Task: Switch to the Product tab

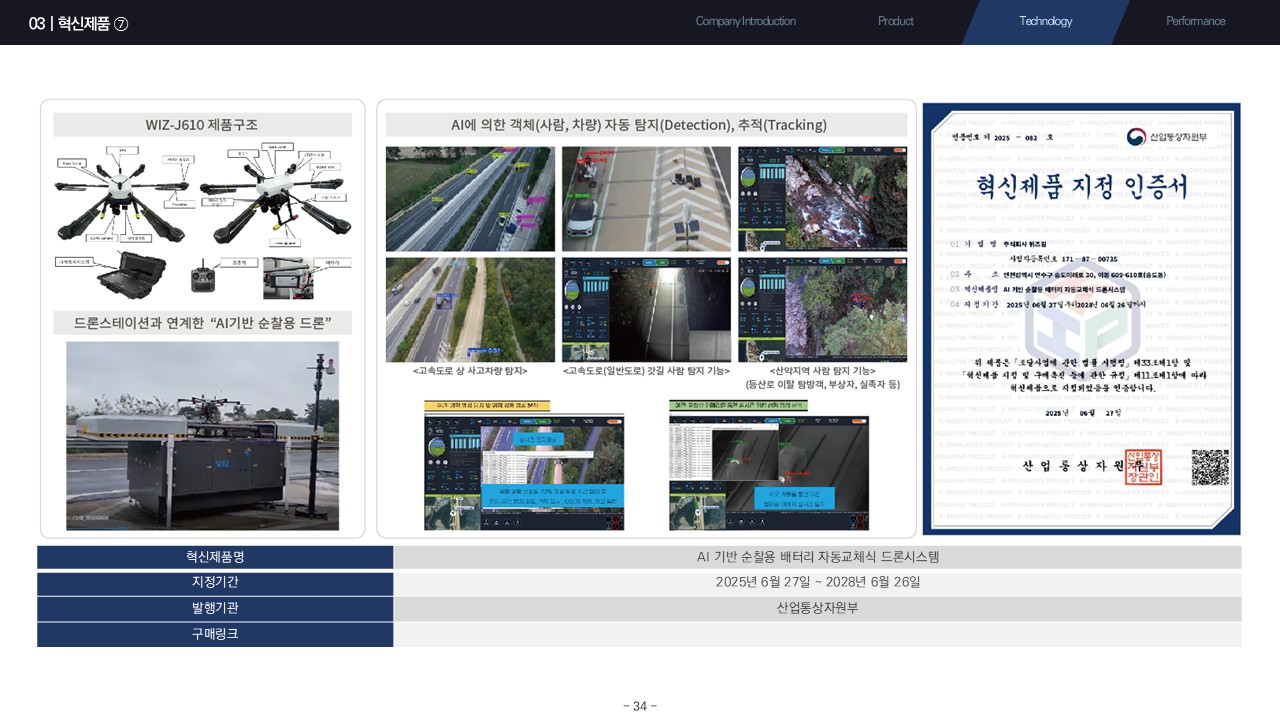Action: [895, 21]
